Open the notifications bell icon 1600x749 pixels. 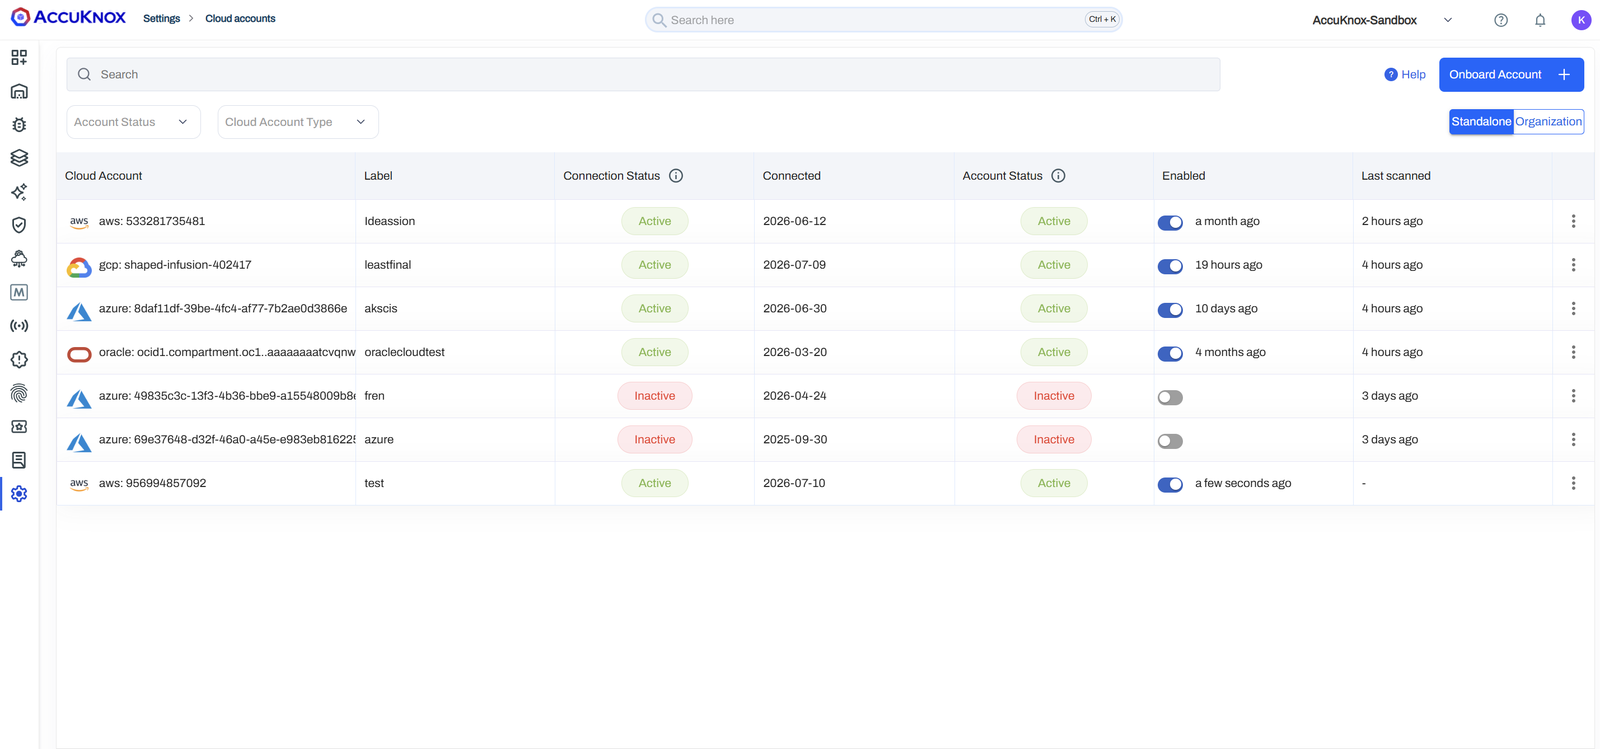click(x=1540, y=20)
